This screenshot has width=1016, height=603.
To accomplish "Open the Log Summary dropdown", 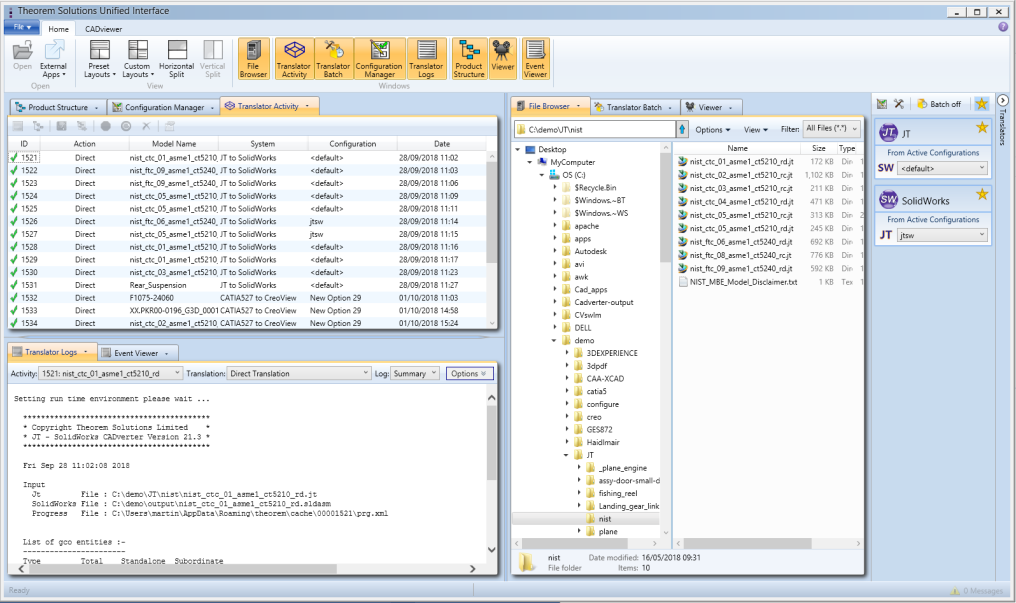I will [x=415, y=374].
